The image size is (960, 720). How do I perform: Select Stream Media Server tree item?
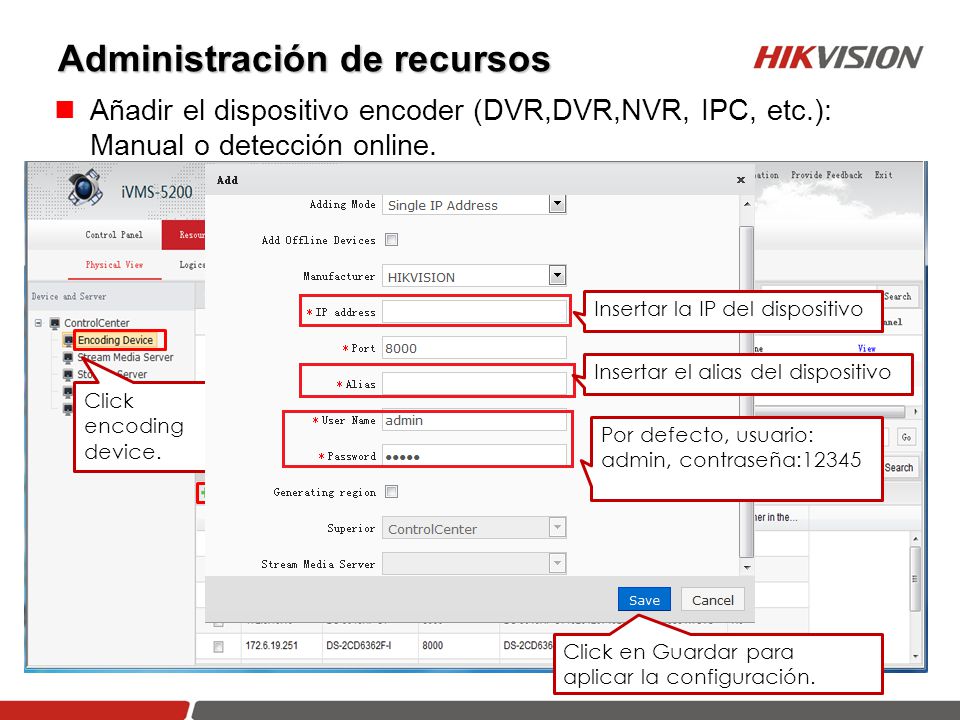coord(126,357)
